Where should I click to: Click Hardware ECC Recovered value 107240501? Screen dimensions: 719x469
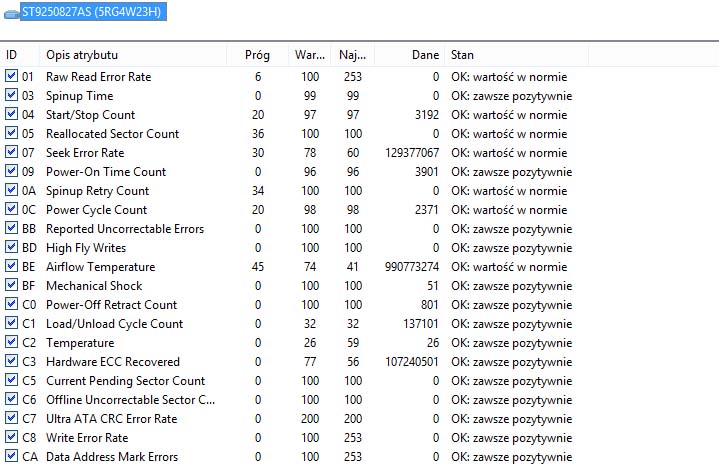(412, 362)
